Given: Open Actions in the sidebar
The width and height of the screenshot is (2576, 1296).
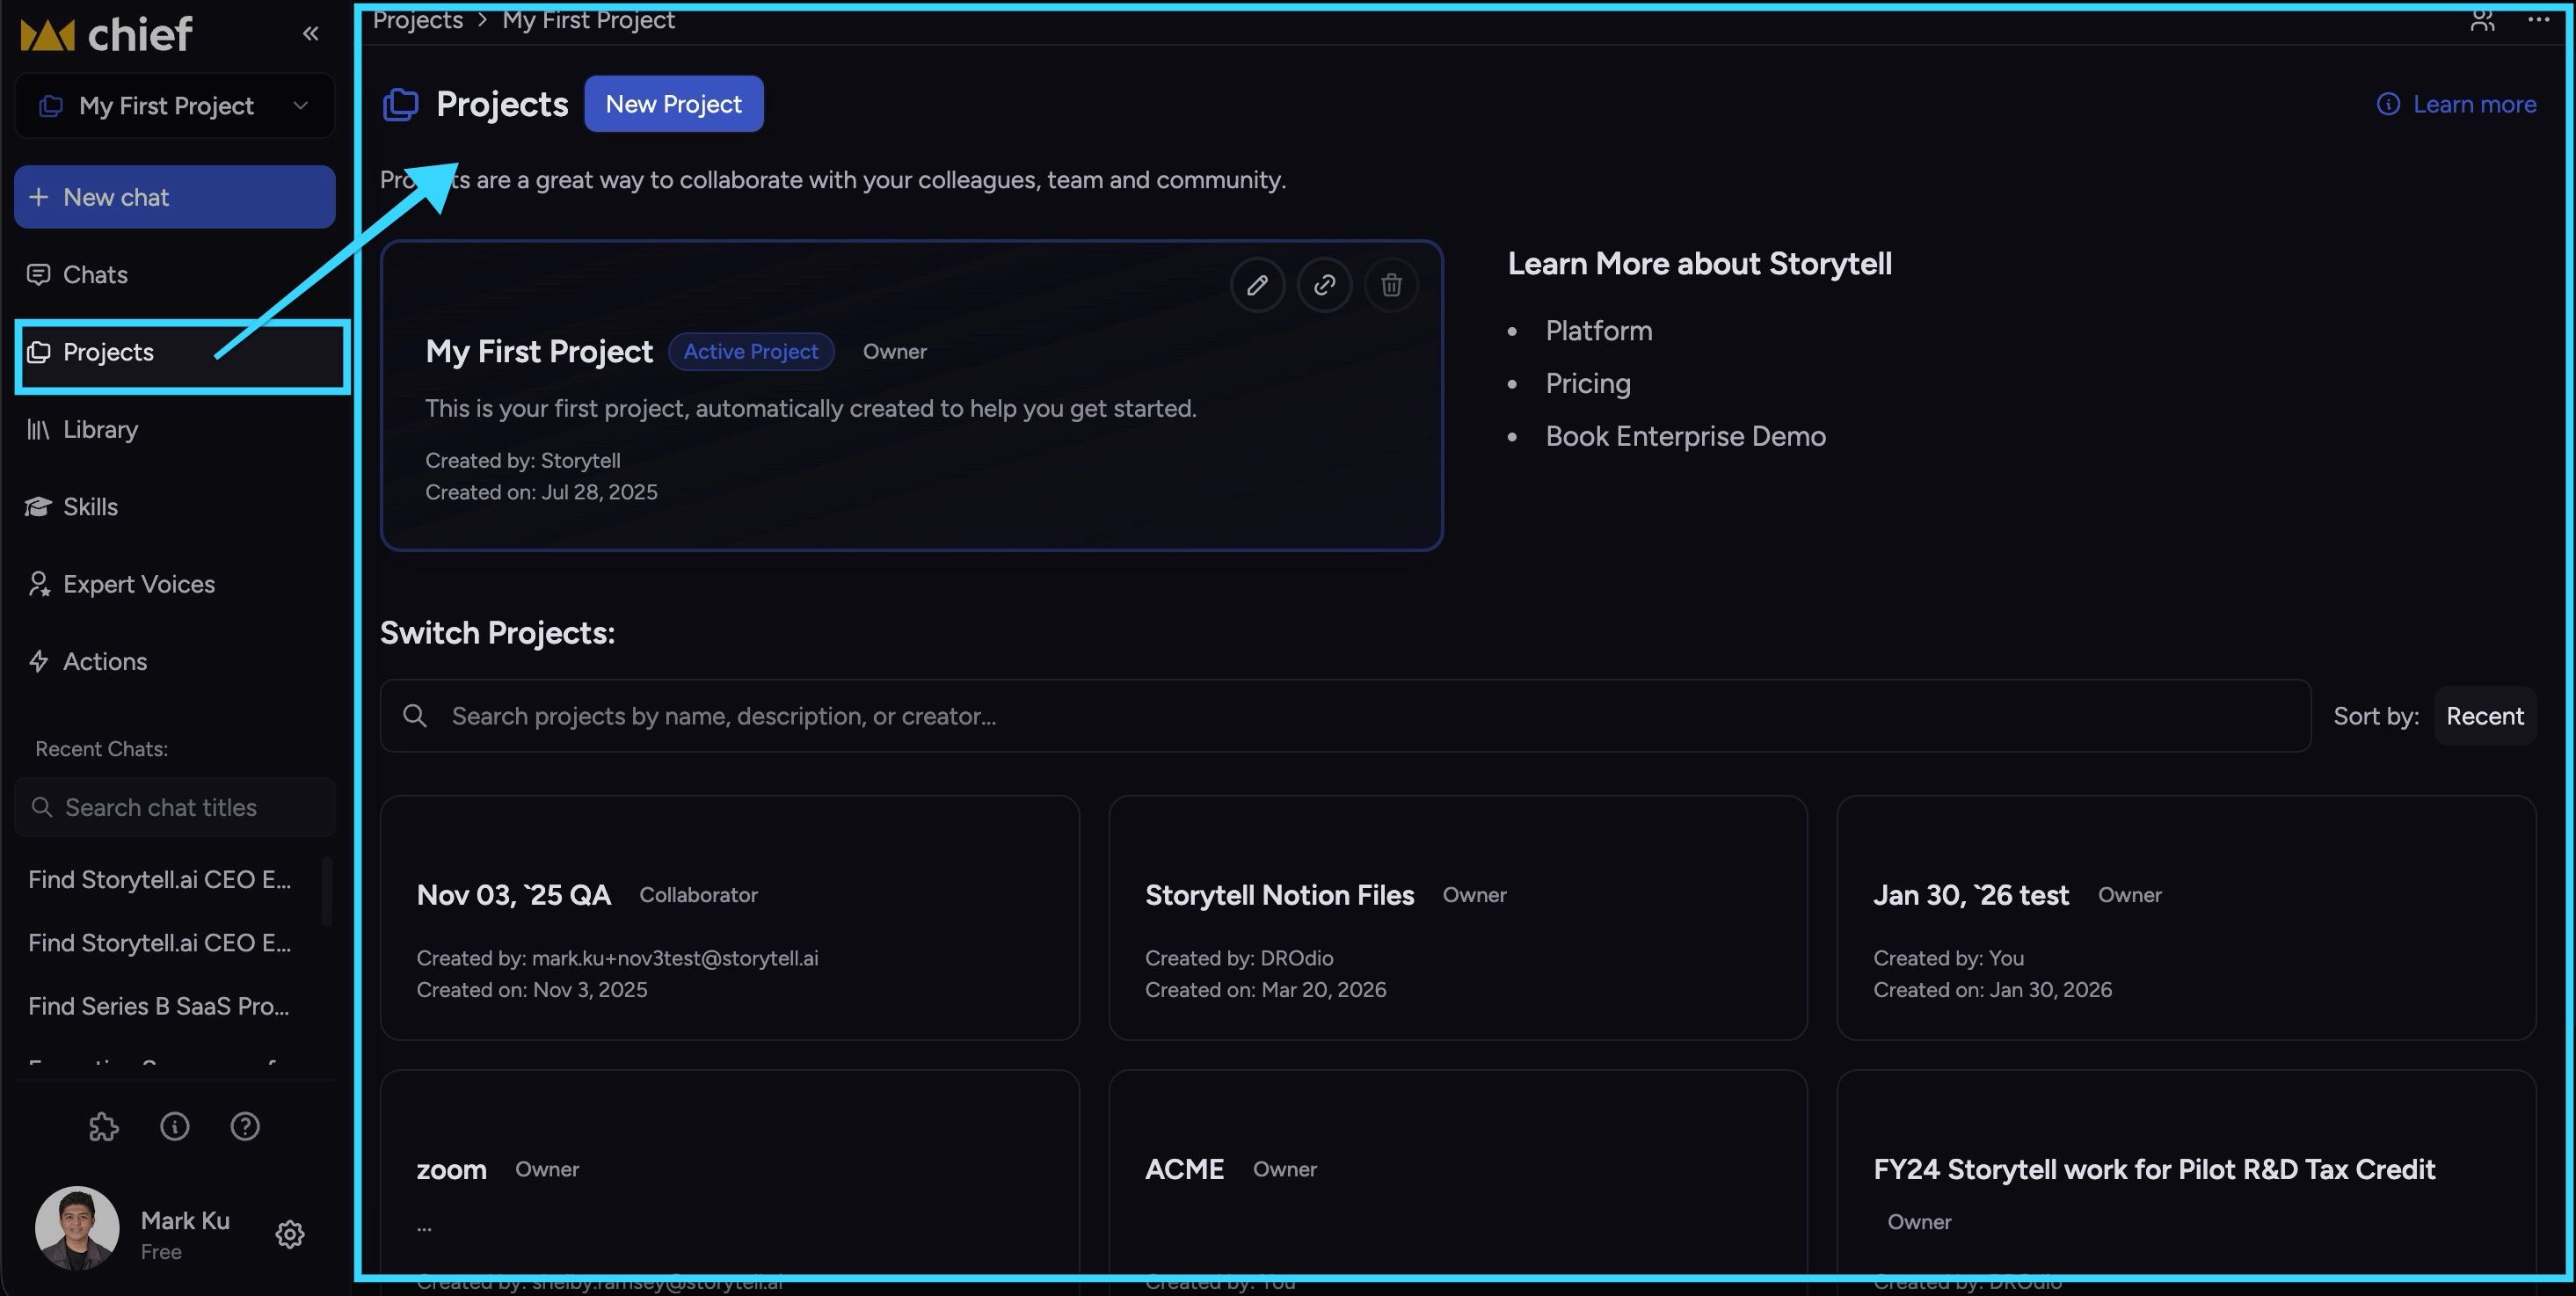Looking at the screenshot, I should (175, 662).
